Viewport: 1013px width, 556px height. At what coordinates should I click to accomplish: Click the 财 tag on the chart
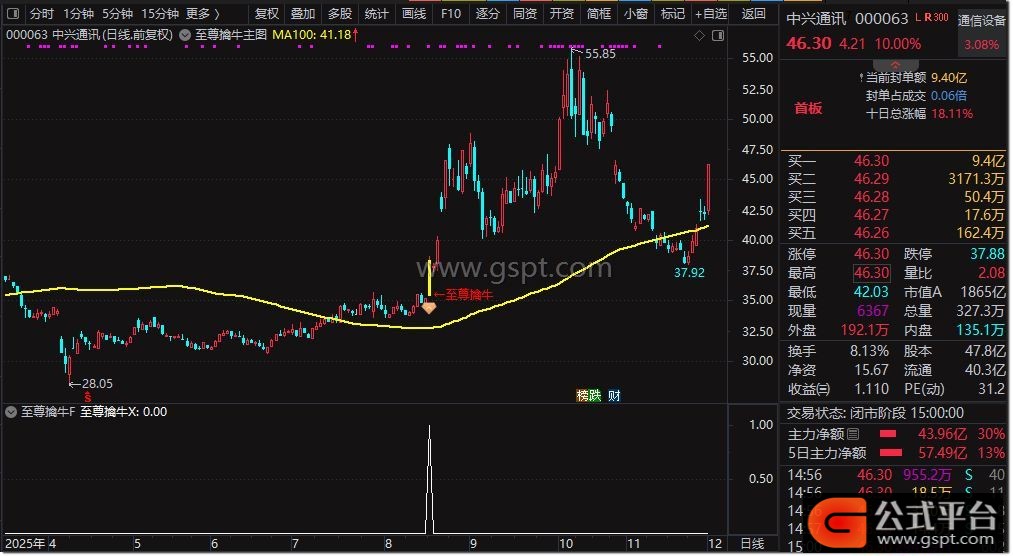coord(614,395)
